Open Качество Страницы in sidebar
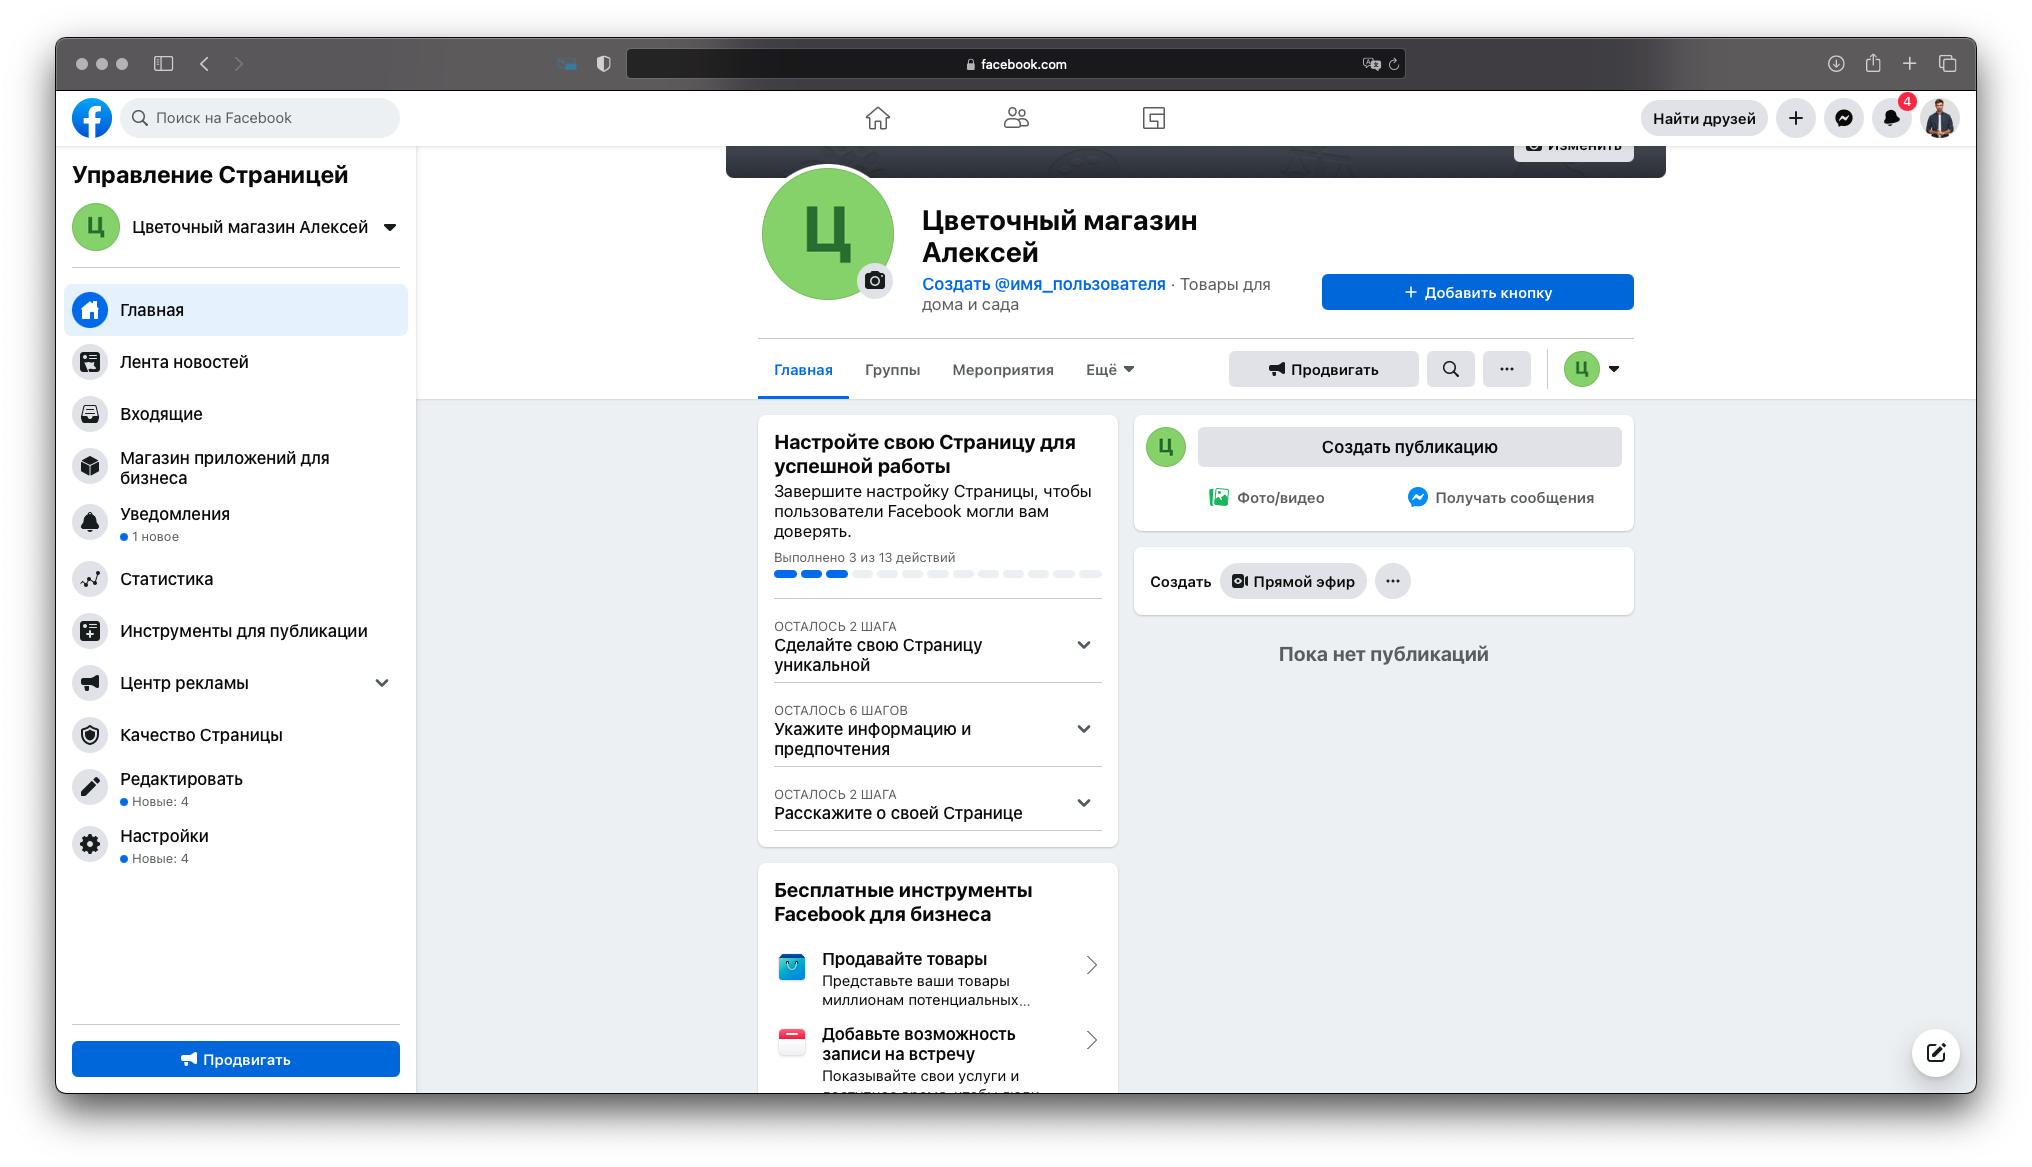This screenshot has height=1167, width=2032. click(x=236, y=735)
